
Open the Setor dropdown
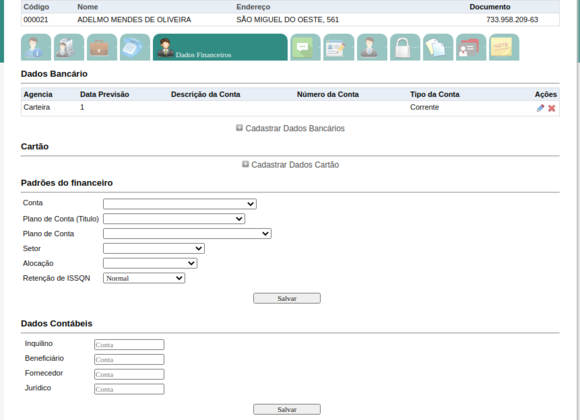tap(154, 248)
